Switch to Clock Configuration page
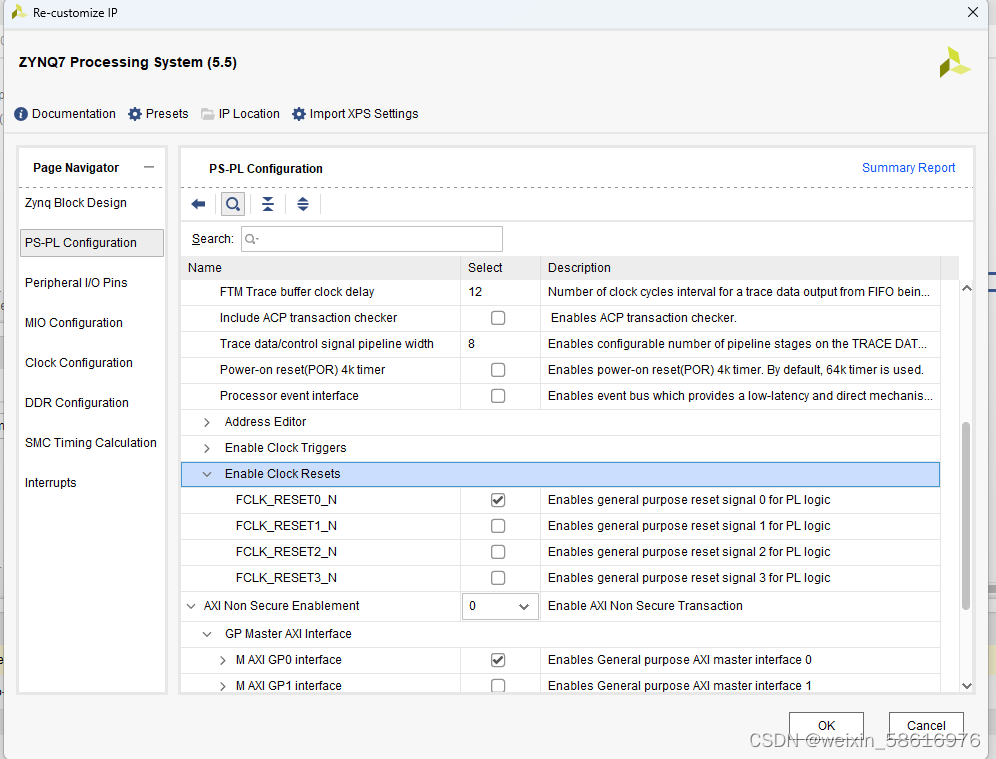The height and width of the screenshot is (759, 996). click(x=79, y=363)
